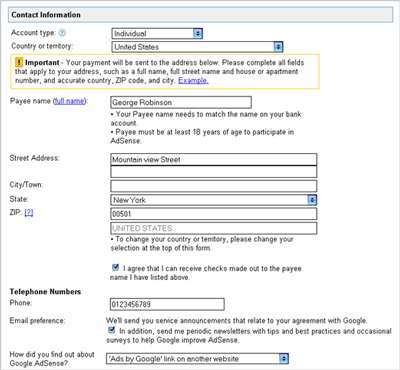400x370 pixels.
Task: Toggle the receive checks agreement checkbox
Action: 116,267
